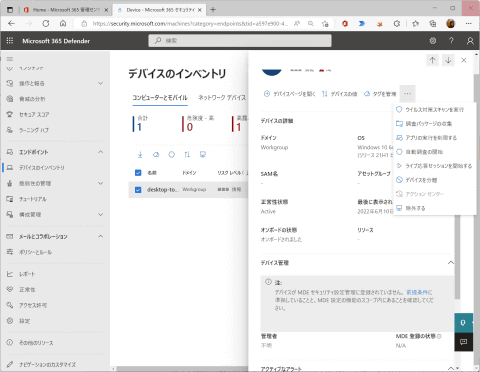Open the 前提条件 link in the note

(417, 292)
